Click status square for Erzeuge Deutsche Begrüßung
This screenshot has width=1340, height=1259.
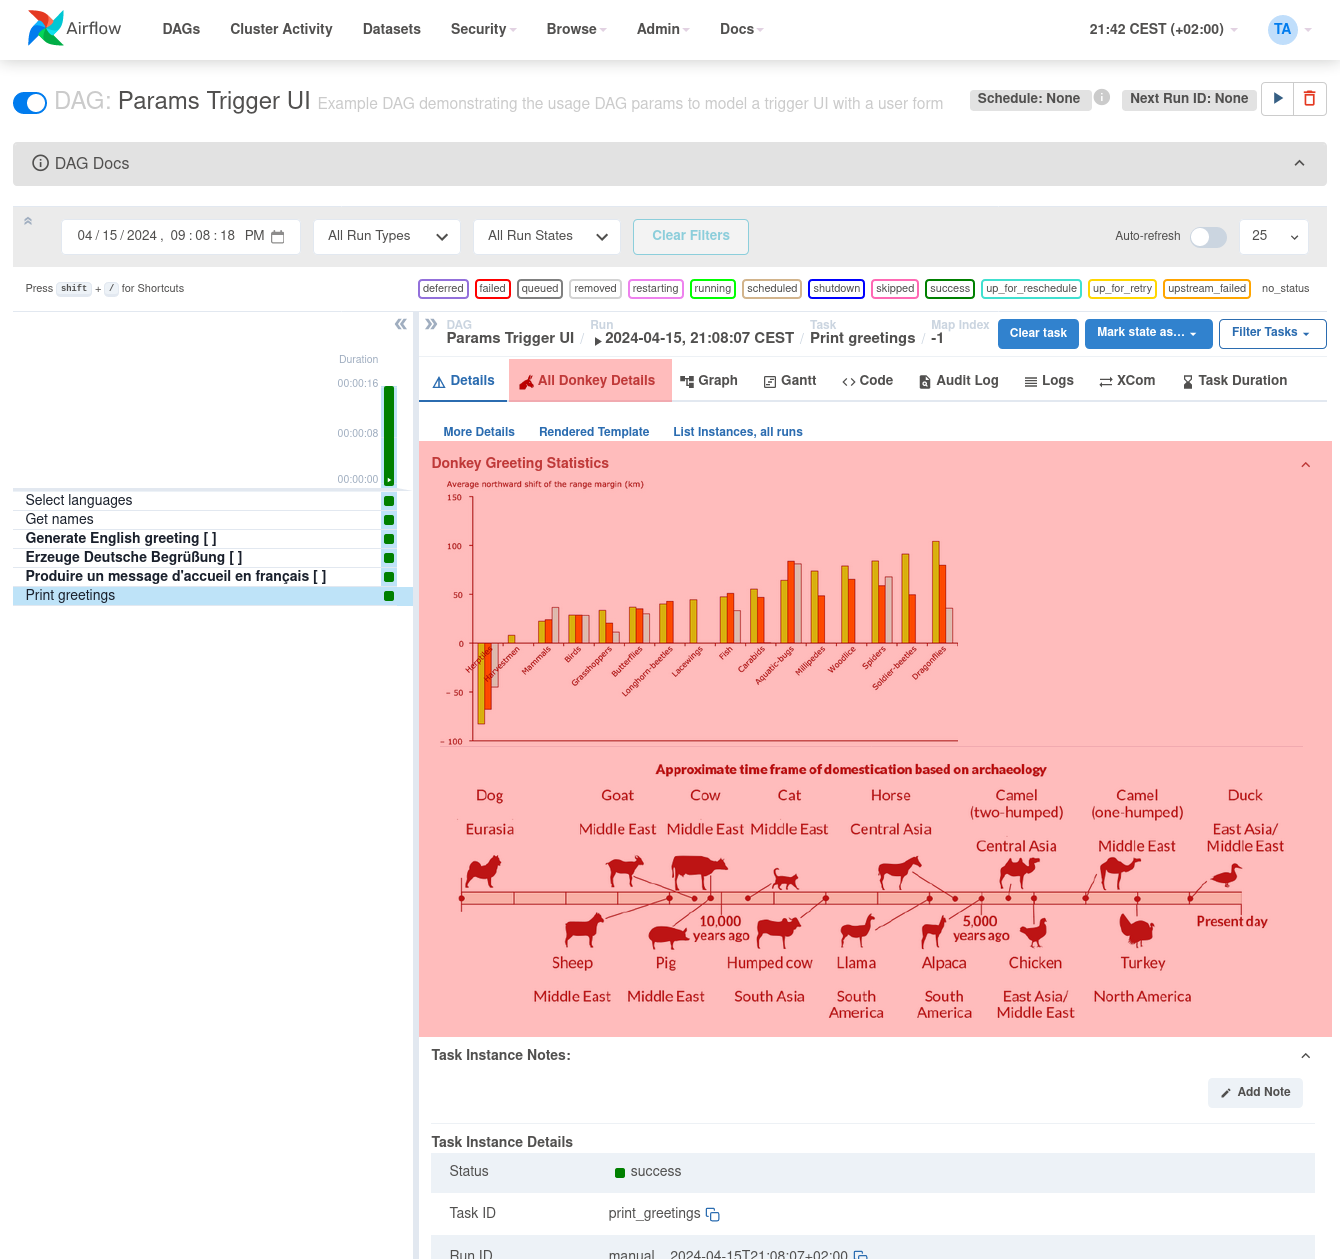tap(389, 558)
